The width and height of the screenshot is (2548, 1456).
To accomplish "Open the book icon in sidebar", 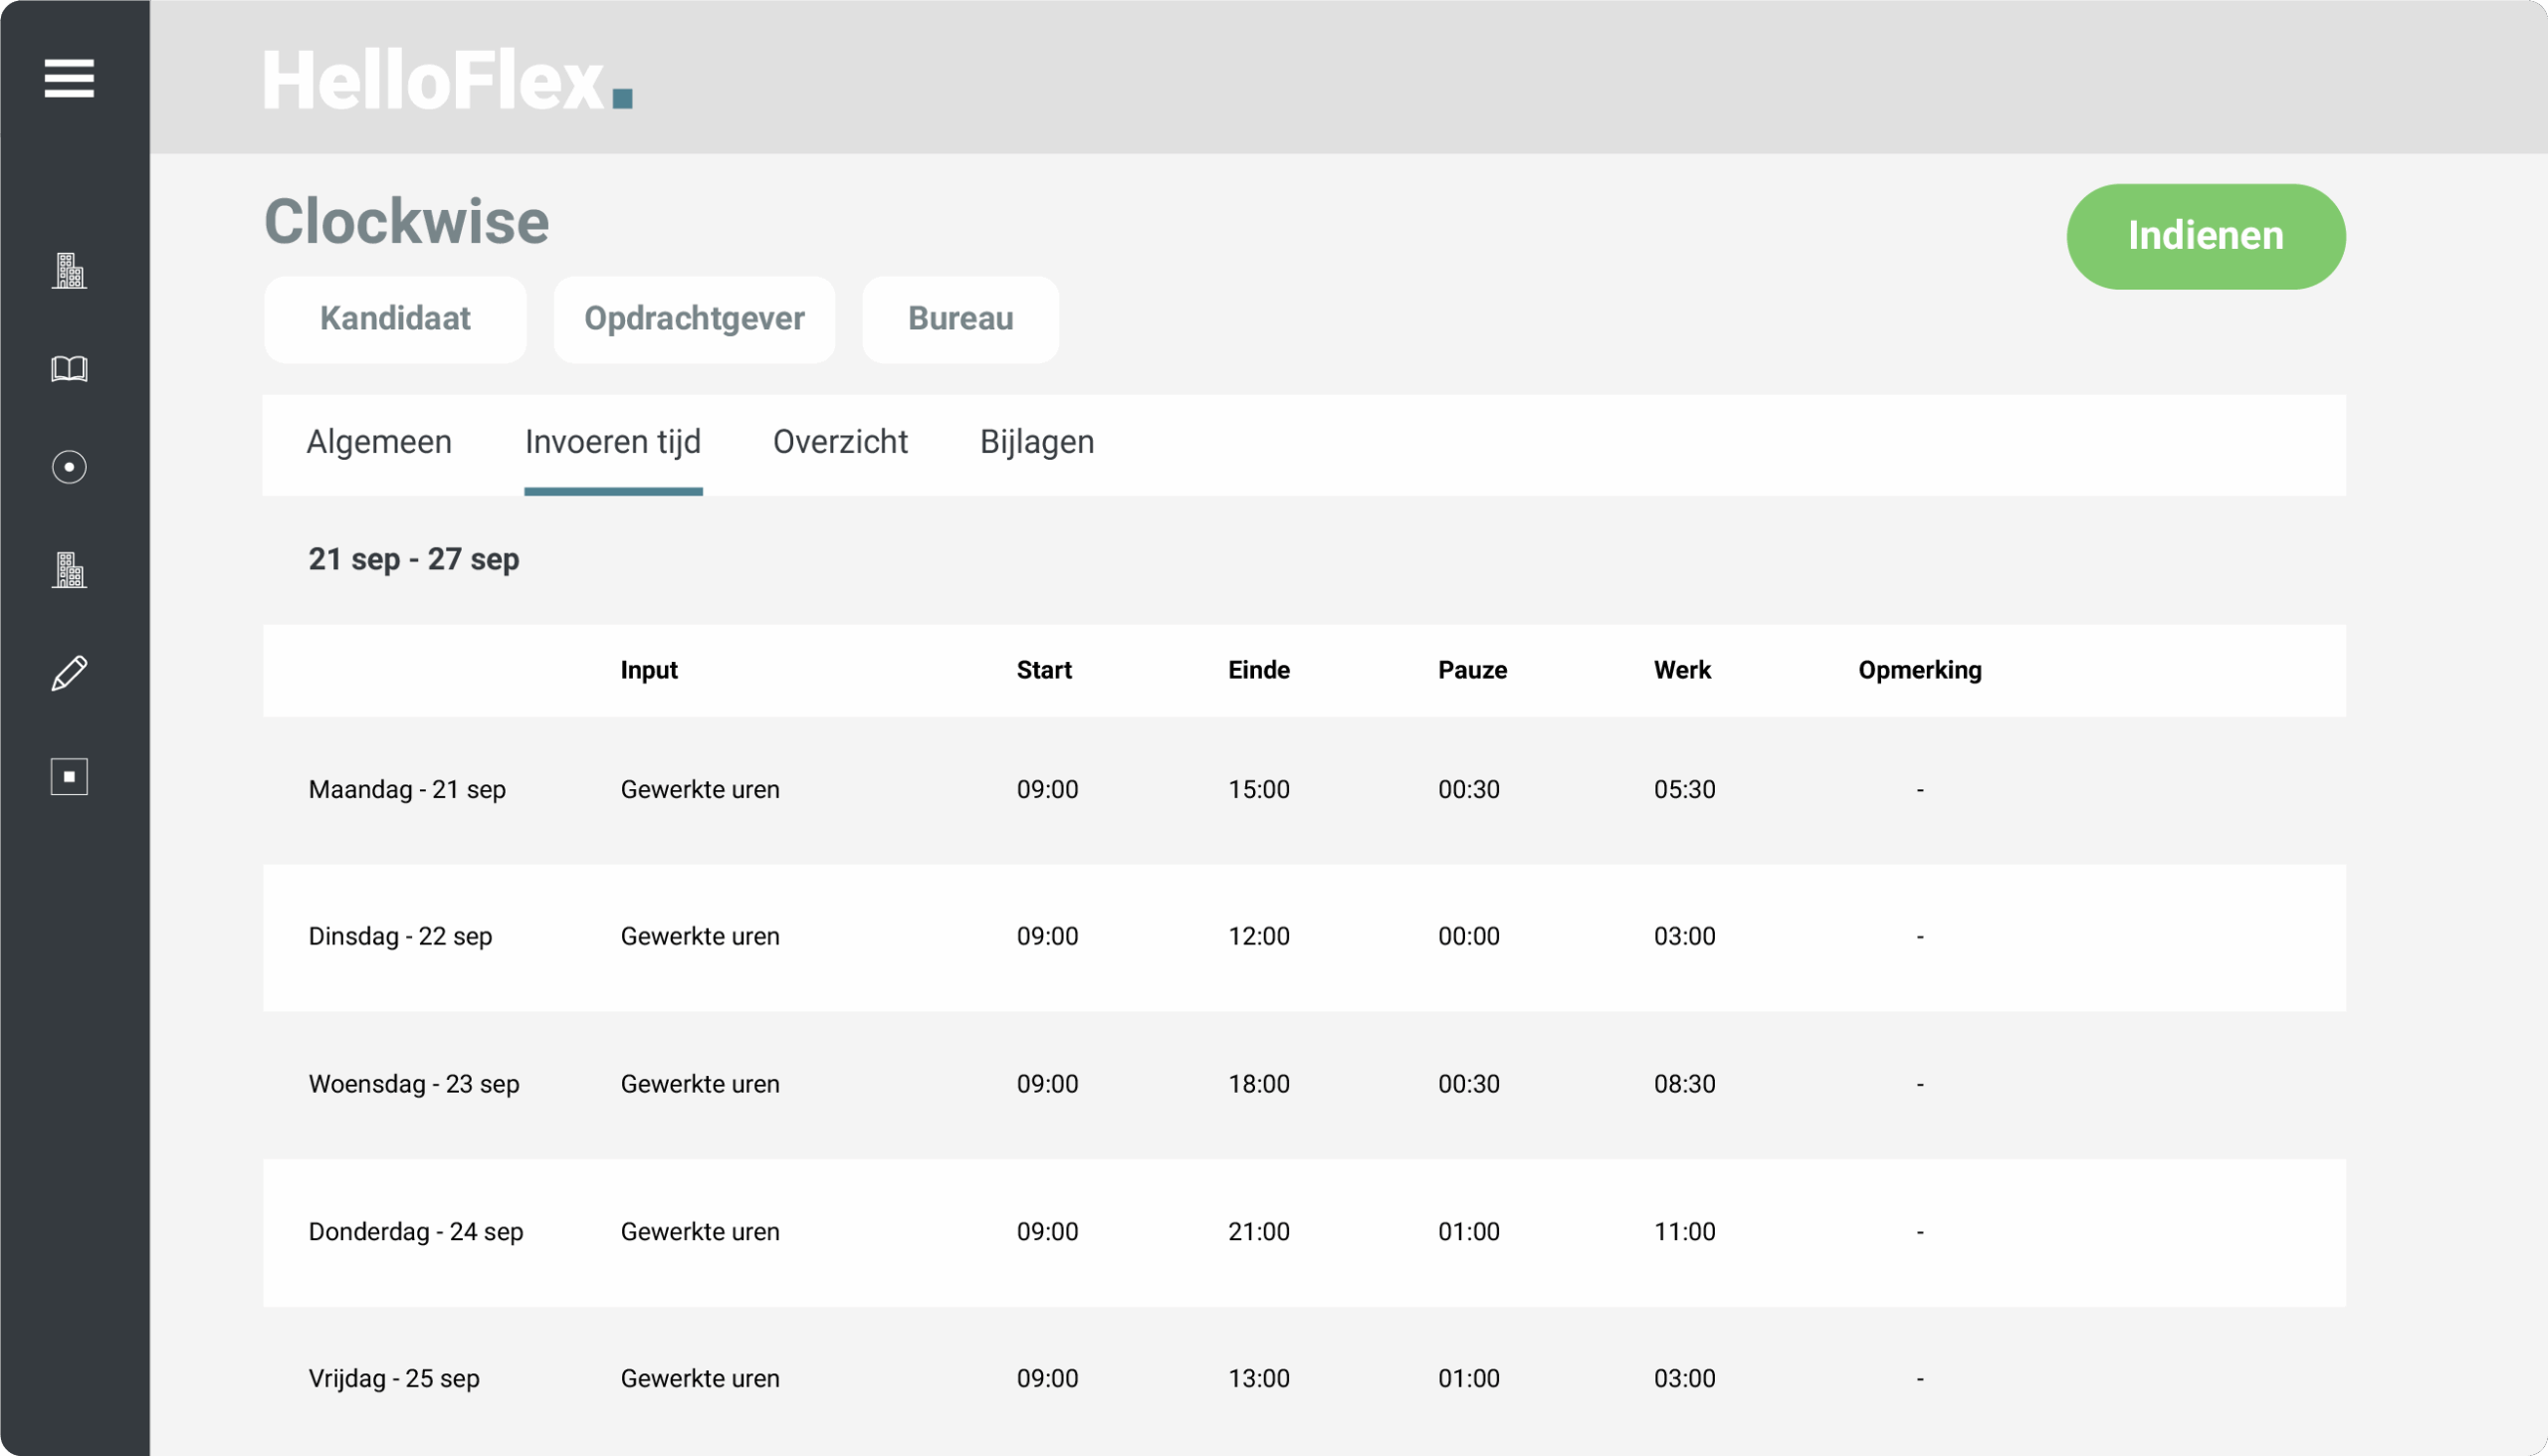I will coord(69,369).
